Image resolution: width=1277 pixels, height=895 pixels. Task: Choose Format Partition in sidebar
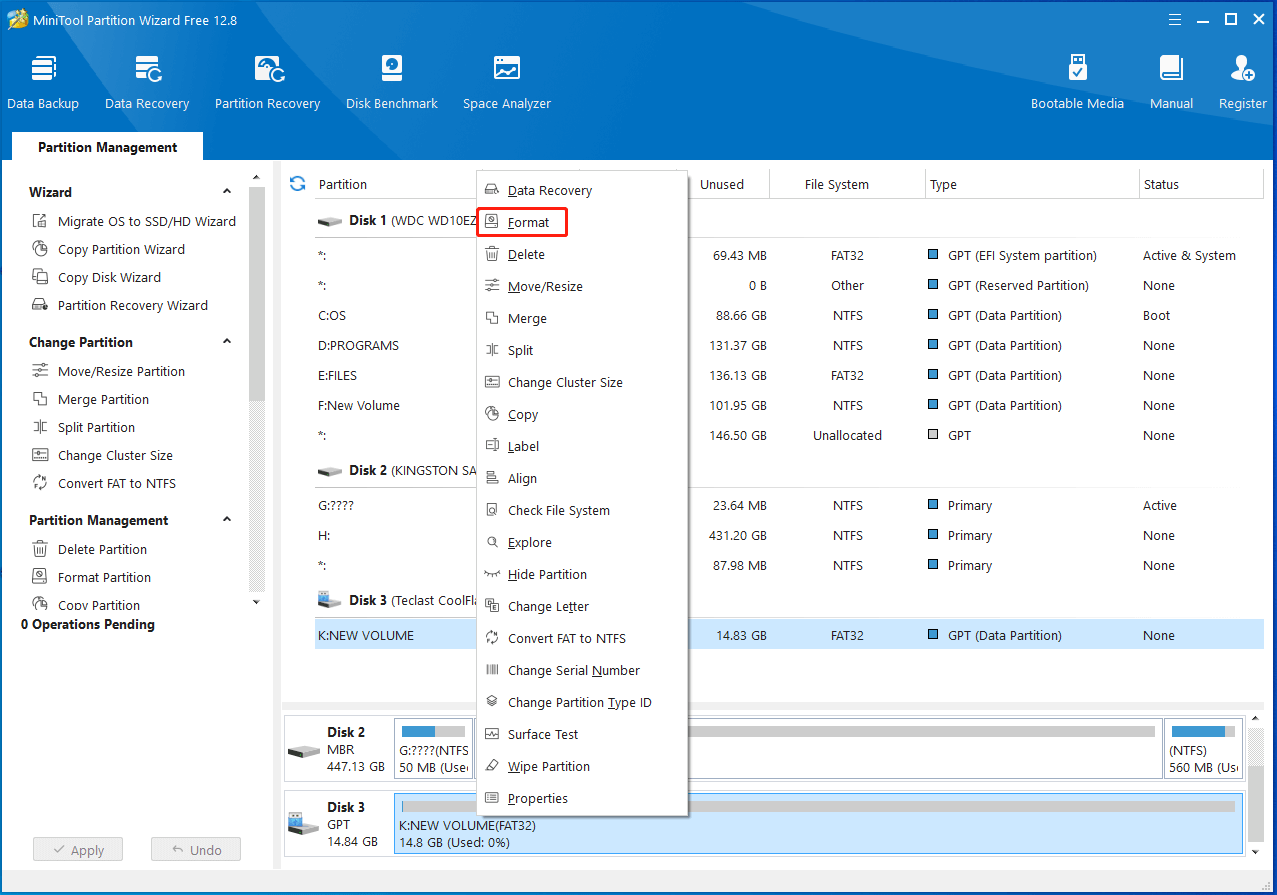tap(91, 577)
